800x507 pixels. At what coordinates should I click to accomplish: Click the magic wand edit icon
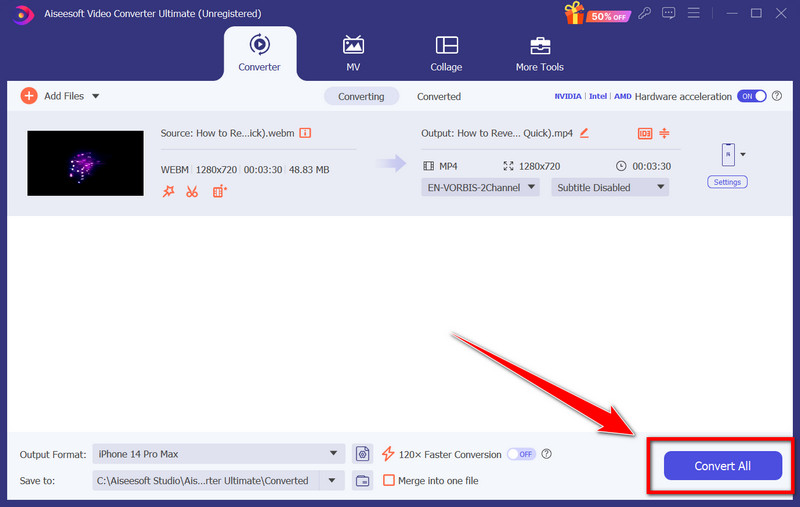pyautogui.click(x=168, y=191)
